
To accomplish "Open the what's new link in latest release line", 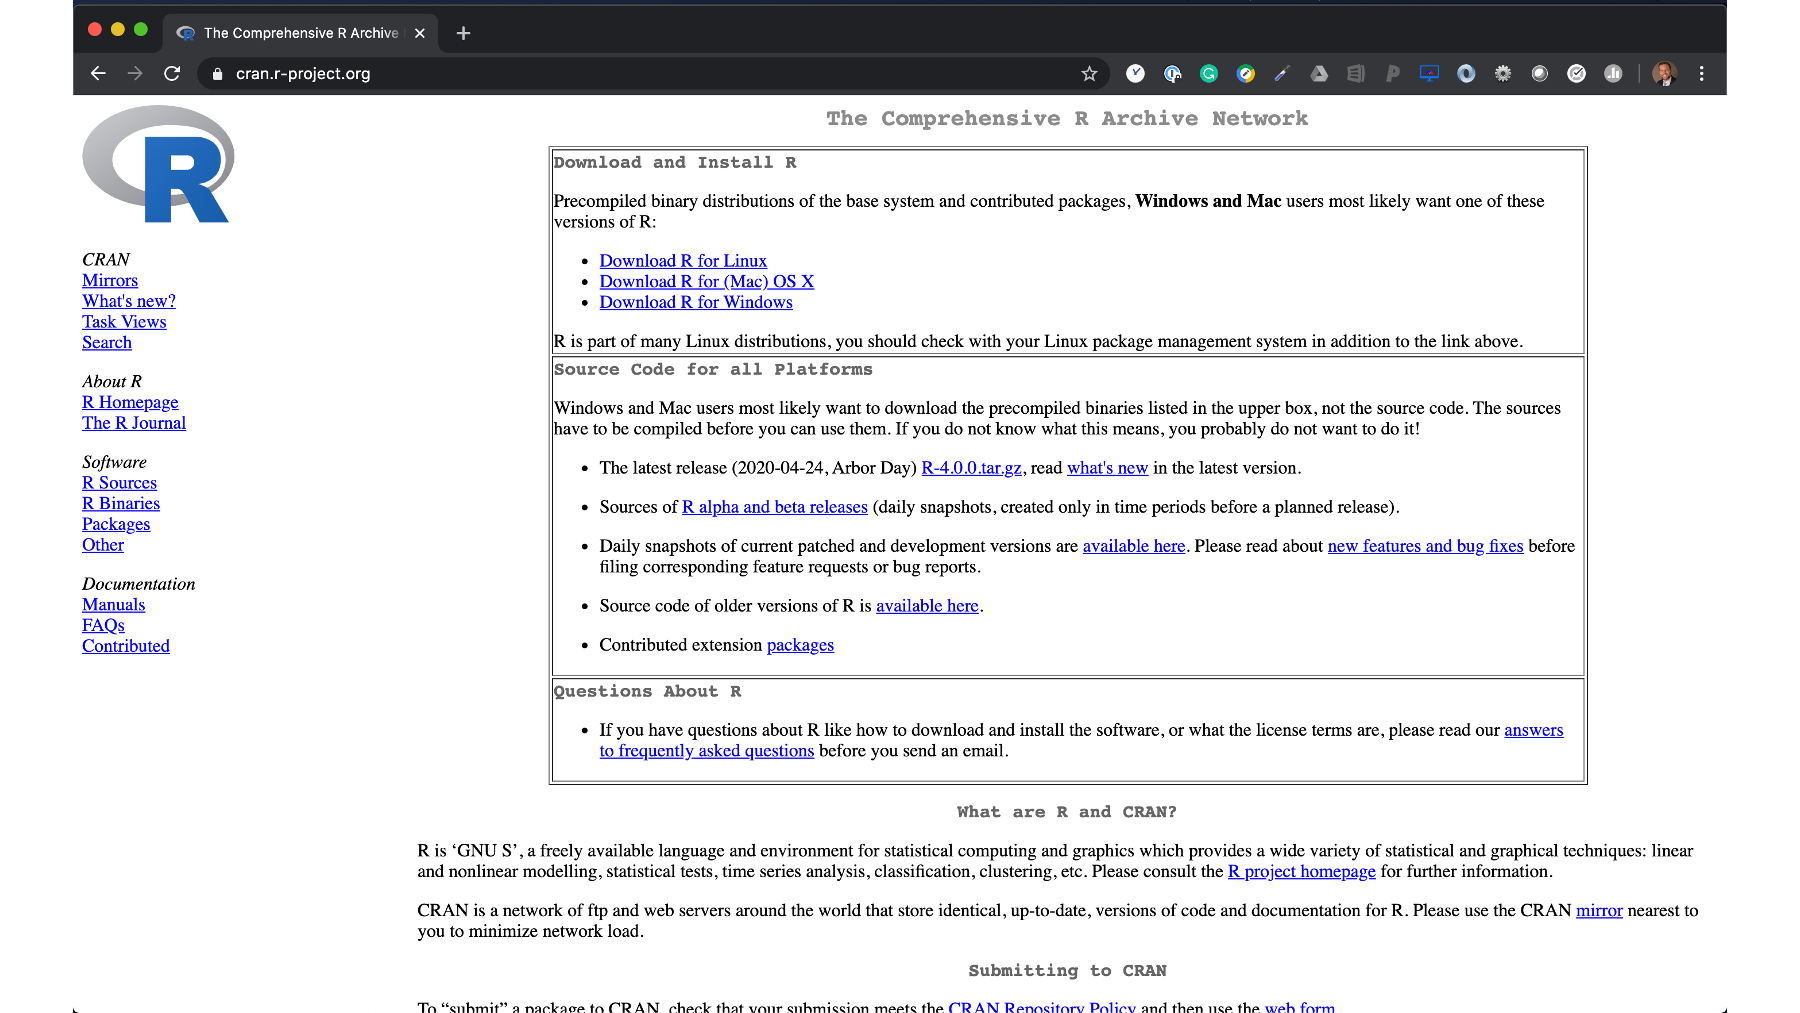I will click(1107, 468).
